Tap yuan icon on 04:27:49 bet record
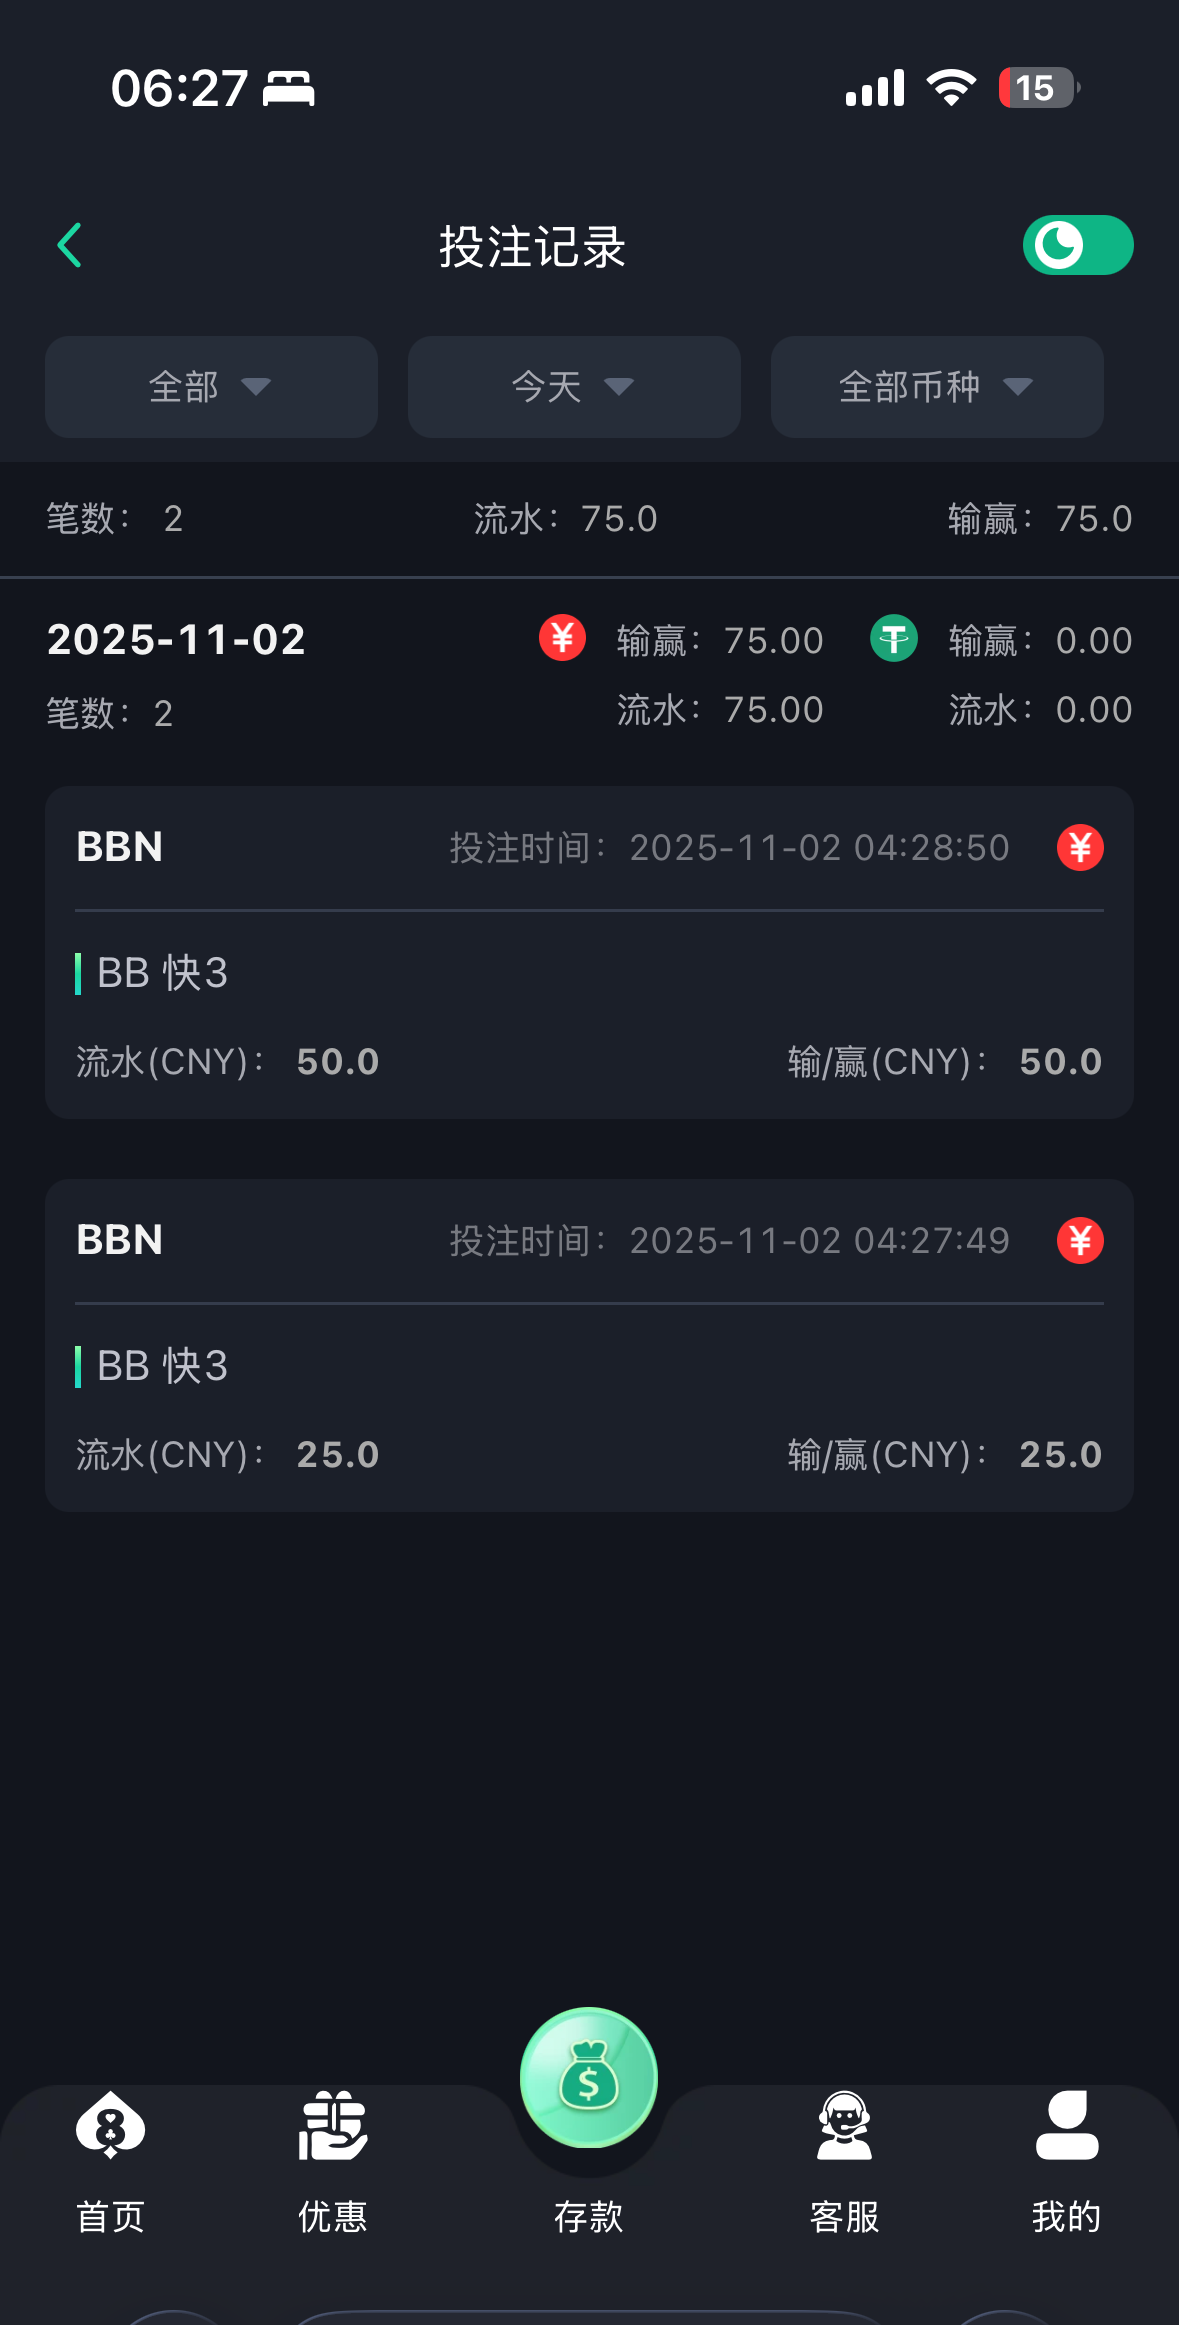 coord(1080,1241)
